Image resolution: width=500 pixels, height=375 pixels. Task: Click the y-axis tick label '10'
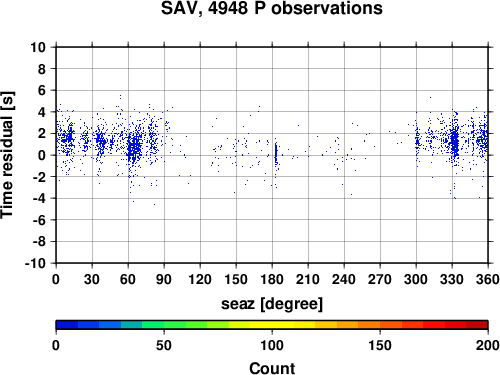click(38, 47)
